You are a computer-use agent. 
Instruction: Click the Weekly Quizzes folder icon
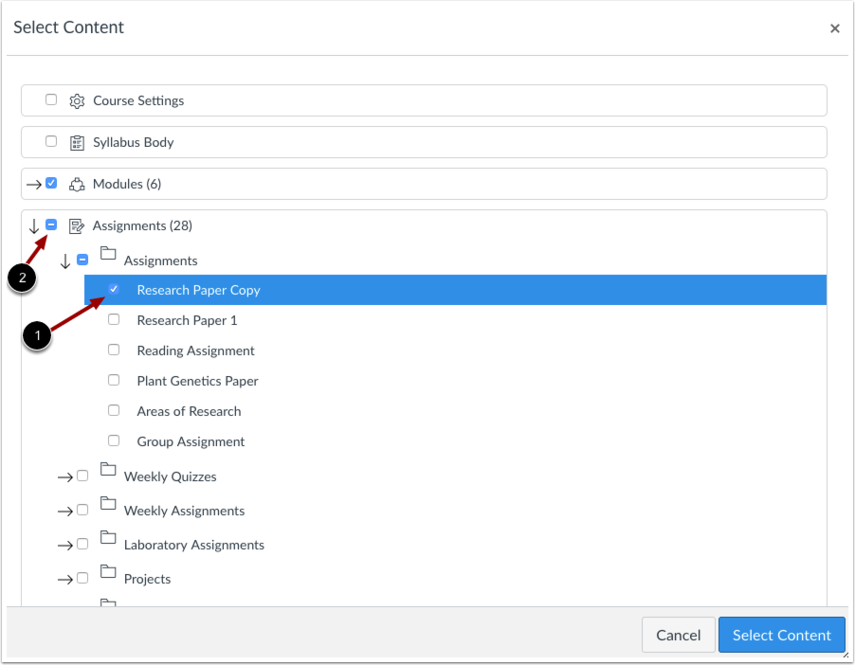click(x=108, y=469)
